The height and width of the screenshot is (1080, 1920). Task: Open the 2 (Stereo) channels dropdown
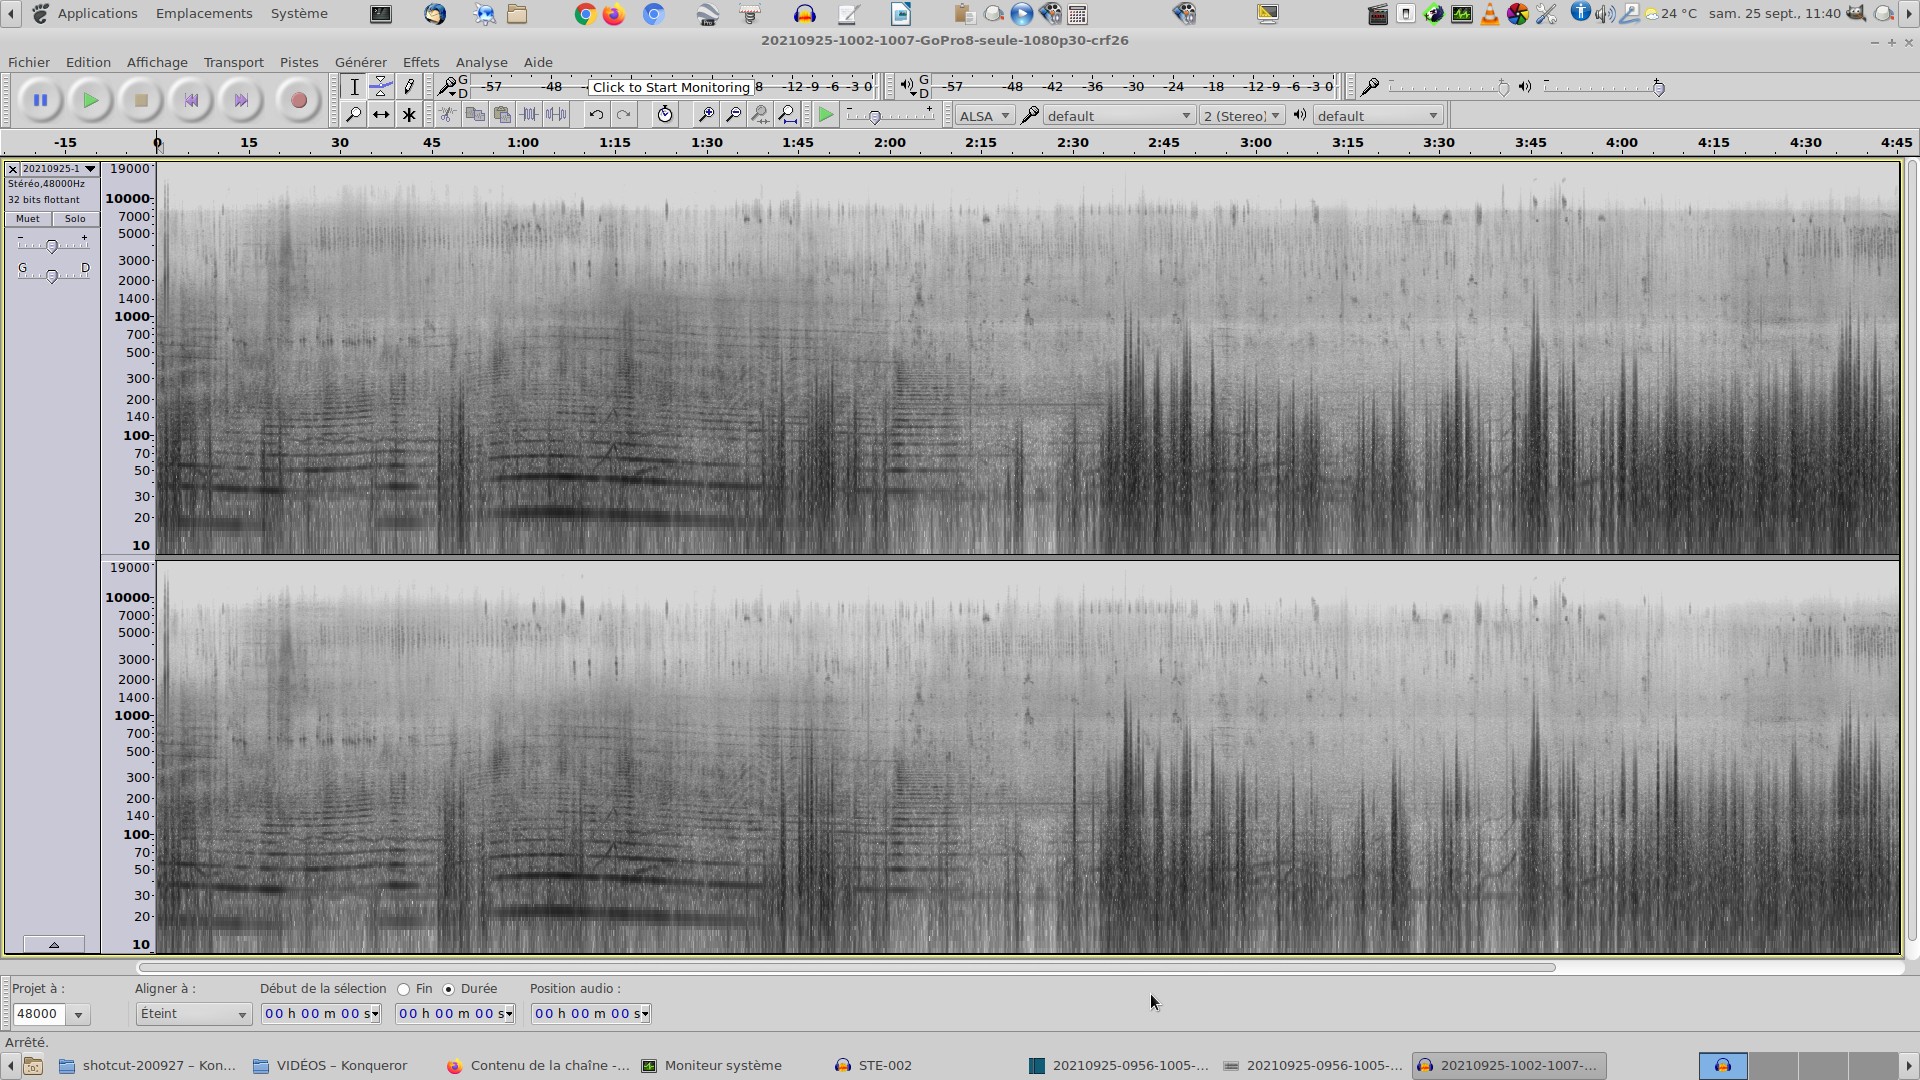[1241, 116]
